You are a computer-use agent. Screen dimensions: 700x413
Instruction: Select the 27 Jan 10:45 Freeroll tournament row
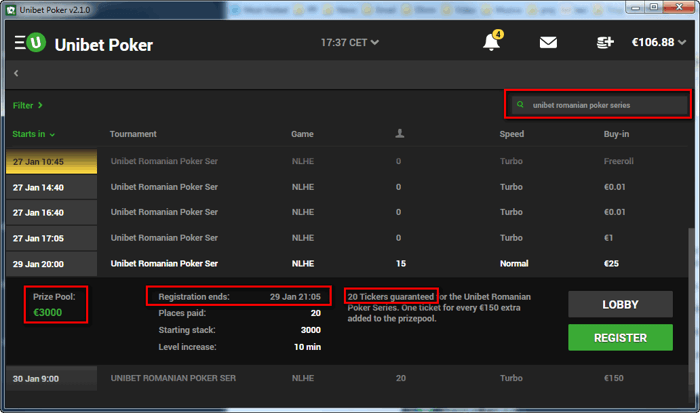[347, 161]
